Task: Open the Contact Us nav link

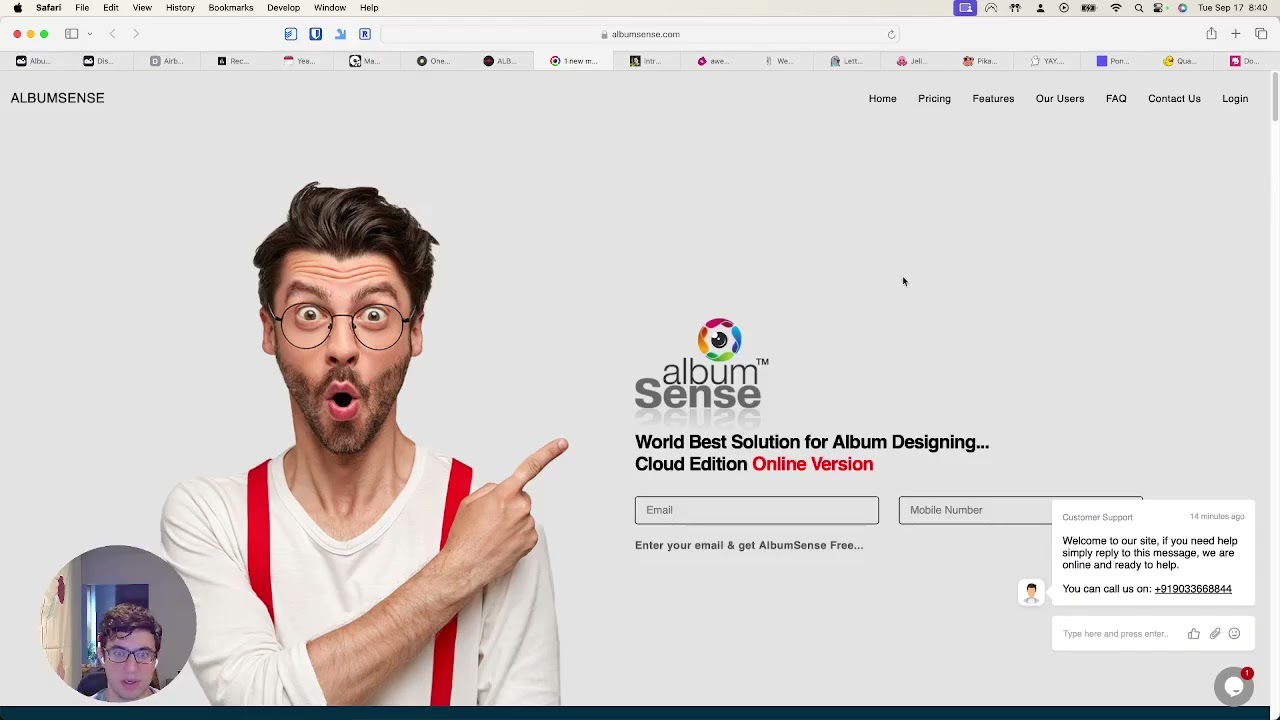Action: click(x=1174, y=99)
